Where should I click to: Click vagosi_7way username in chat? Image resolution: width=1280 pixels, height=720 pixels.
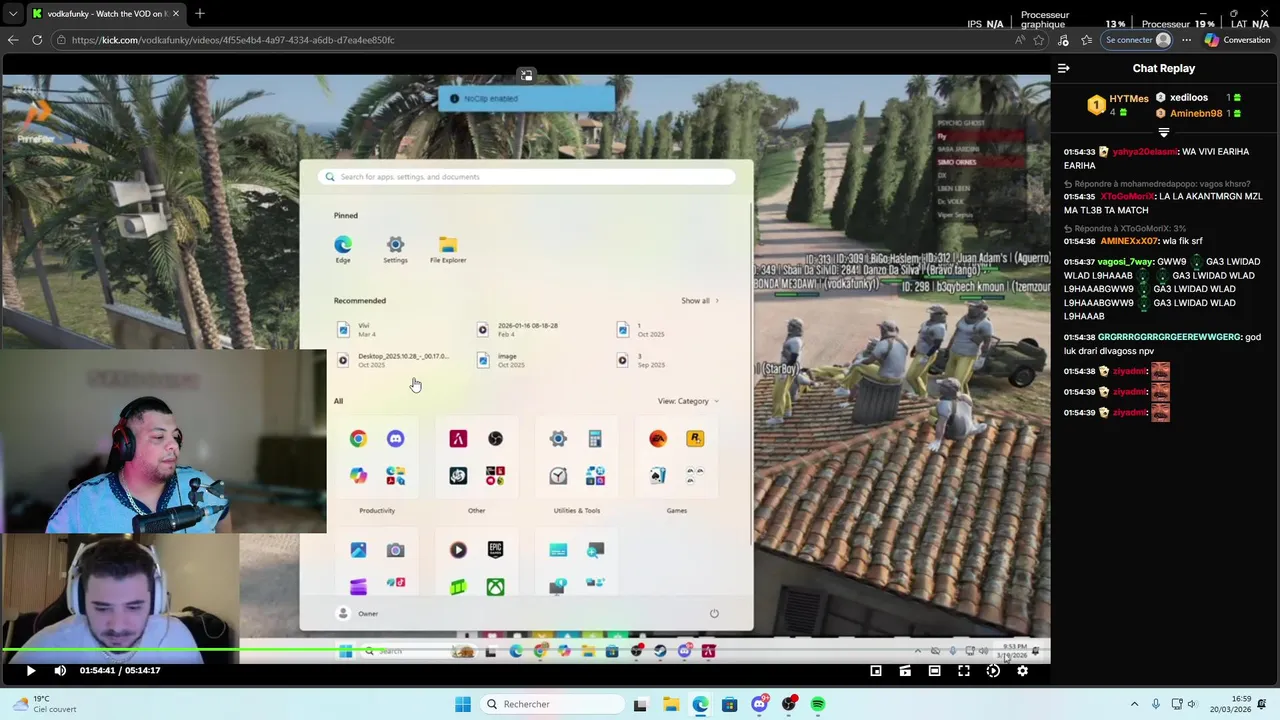(1125, 262)
